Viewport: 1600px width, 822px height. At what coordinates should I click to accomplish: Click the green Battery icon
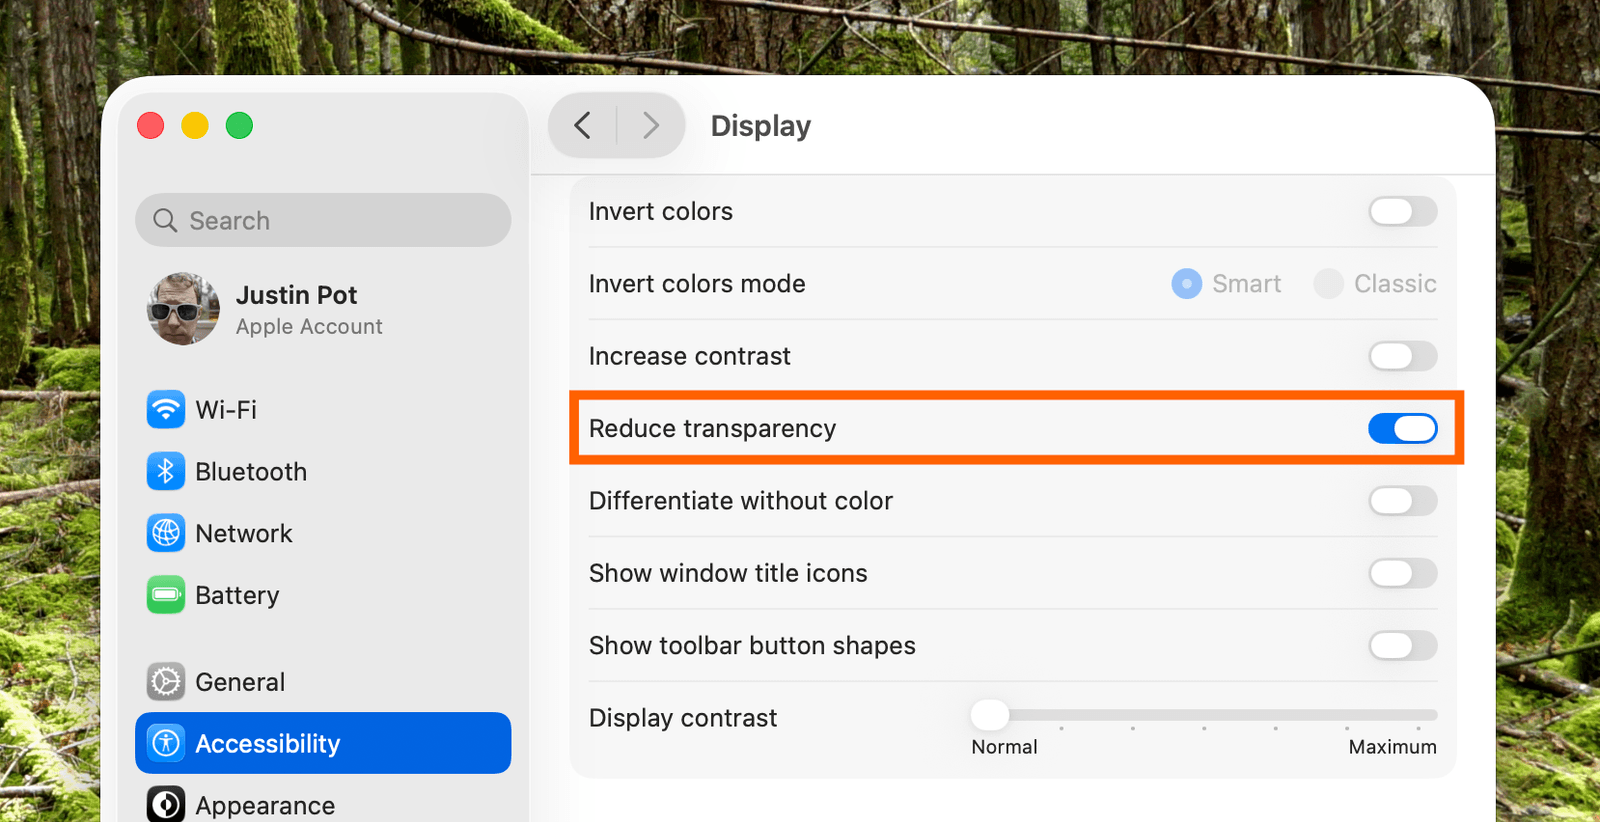pos(166,595)
